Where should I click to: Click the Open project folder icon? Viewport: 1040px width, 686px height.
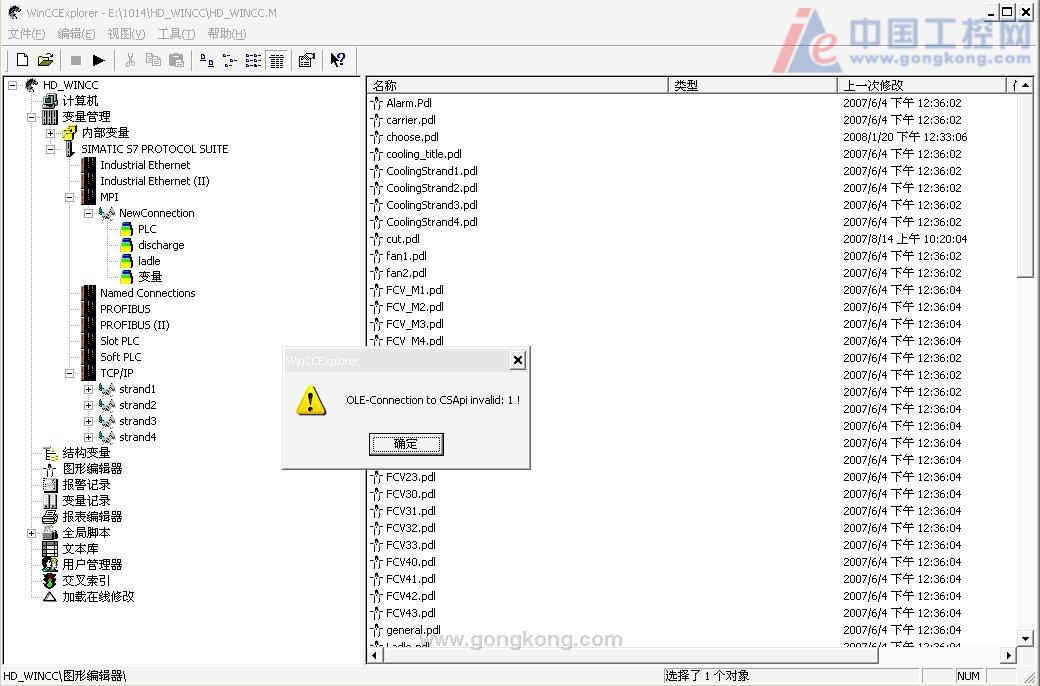pos(45,60)
